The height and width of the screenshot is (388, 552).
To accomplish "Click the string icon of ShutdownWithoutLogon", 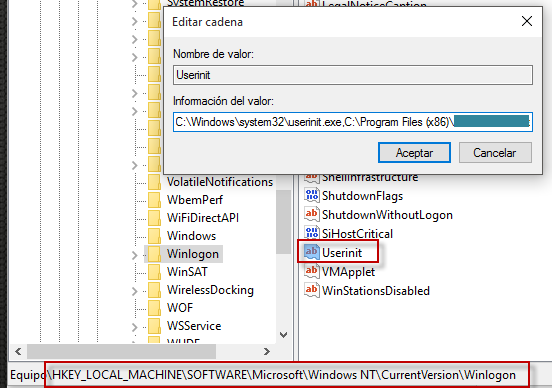I will pos(312,214).
